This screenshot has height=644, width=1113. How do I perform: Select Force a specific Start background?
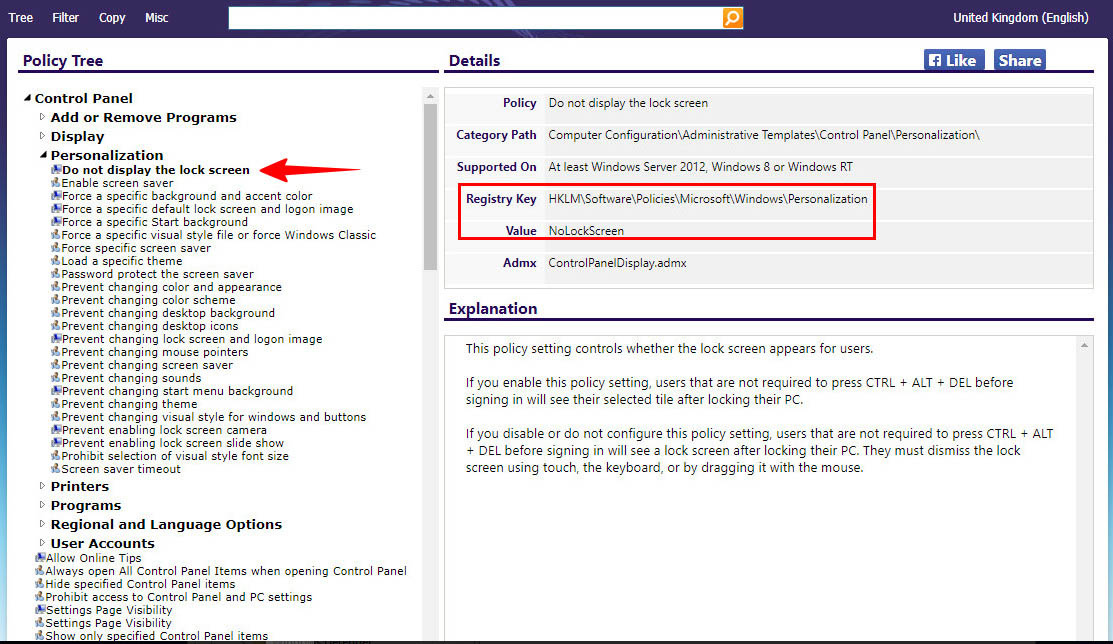[155, 222]
